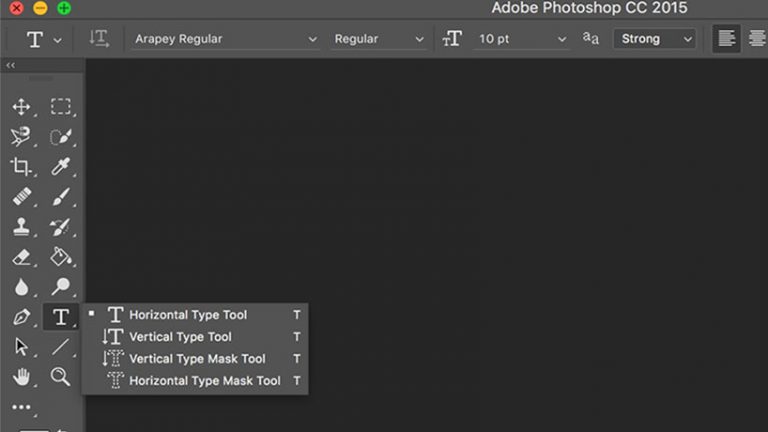Screen dimensions: 768x432
Task: Choose the Path Selection arrow tool
Action: (22, 347)
